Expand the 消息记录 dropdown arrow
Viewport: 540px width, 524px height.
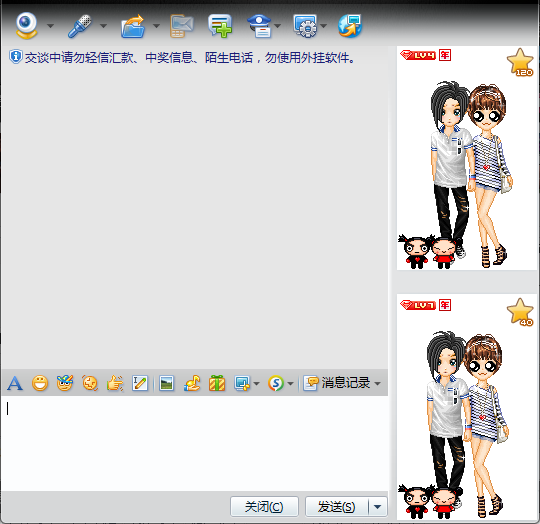click(x=377, y=383)
